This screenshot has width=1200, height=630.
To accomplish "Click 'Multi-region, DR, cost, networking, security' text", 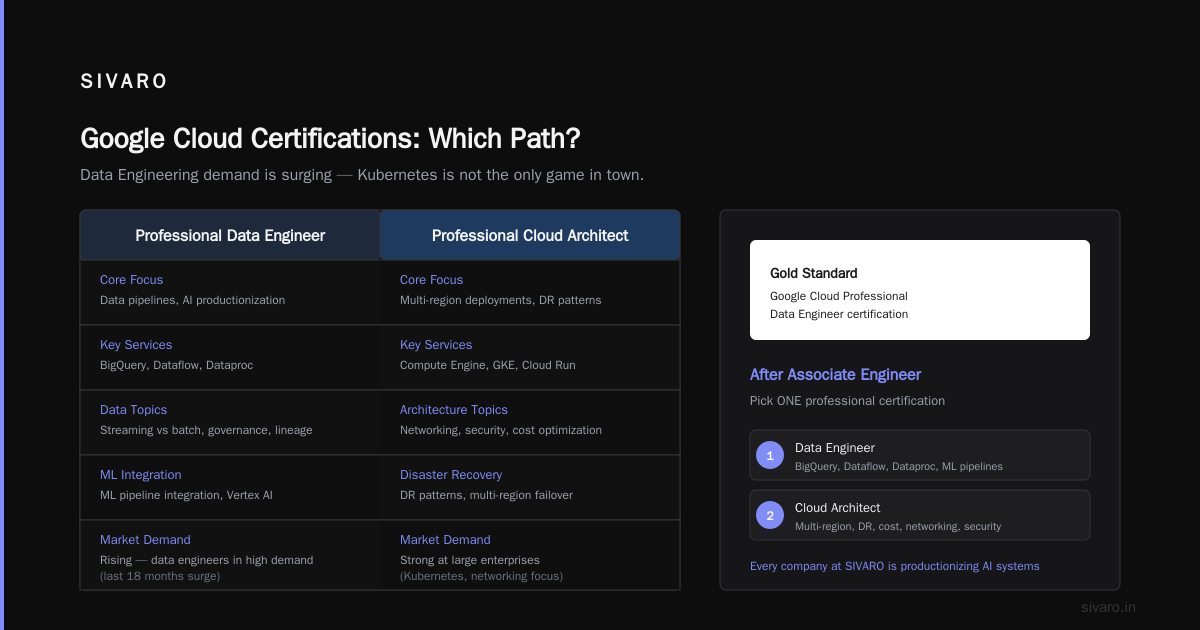I will 897,526.
